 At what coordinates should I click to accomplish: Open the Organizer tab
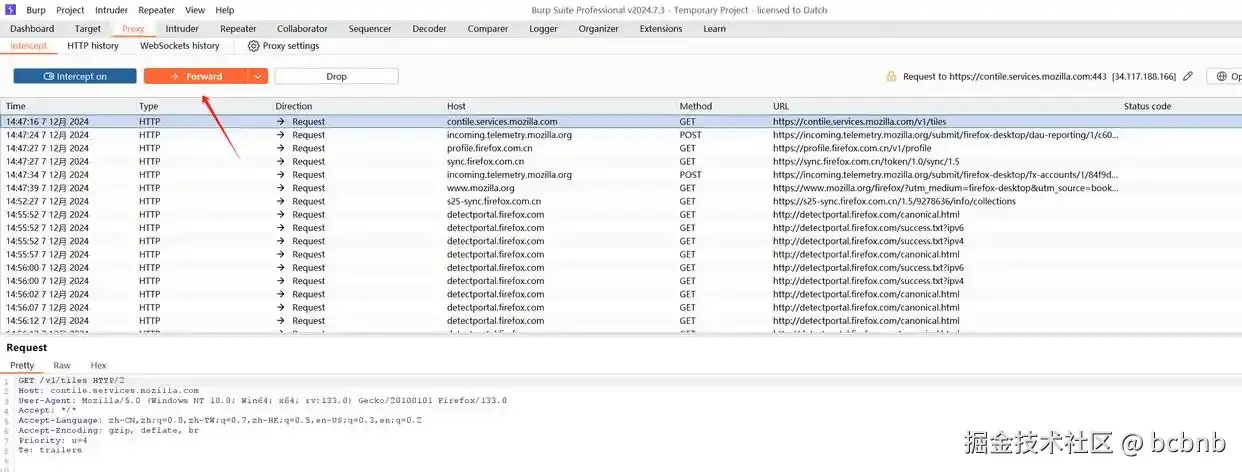(598, 29)
